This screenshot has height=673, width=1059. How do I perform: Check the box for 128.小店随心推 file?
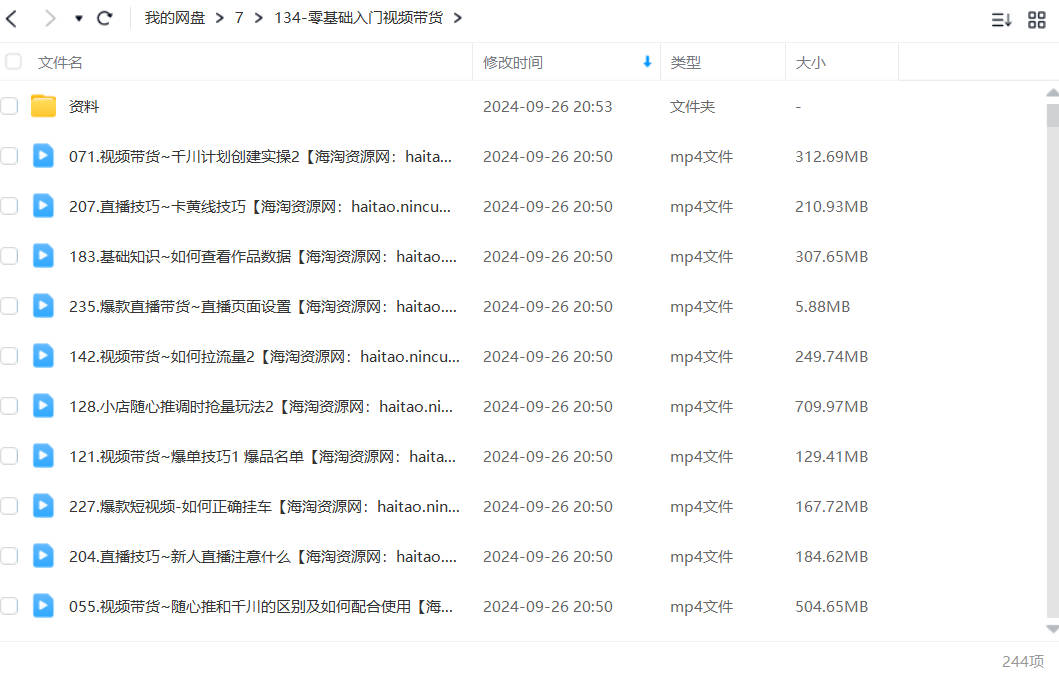point(9,406)
